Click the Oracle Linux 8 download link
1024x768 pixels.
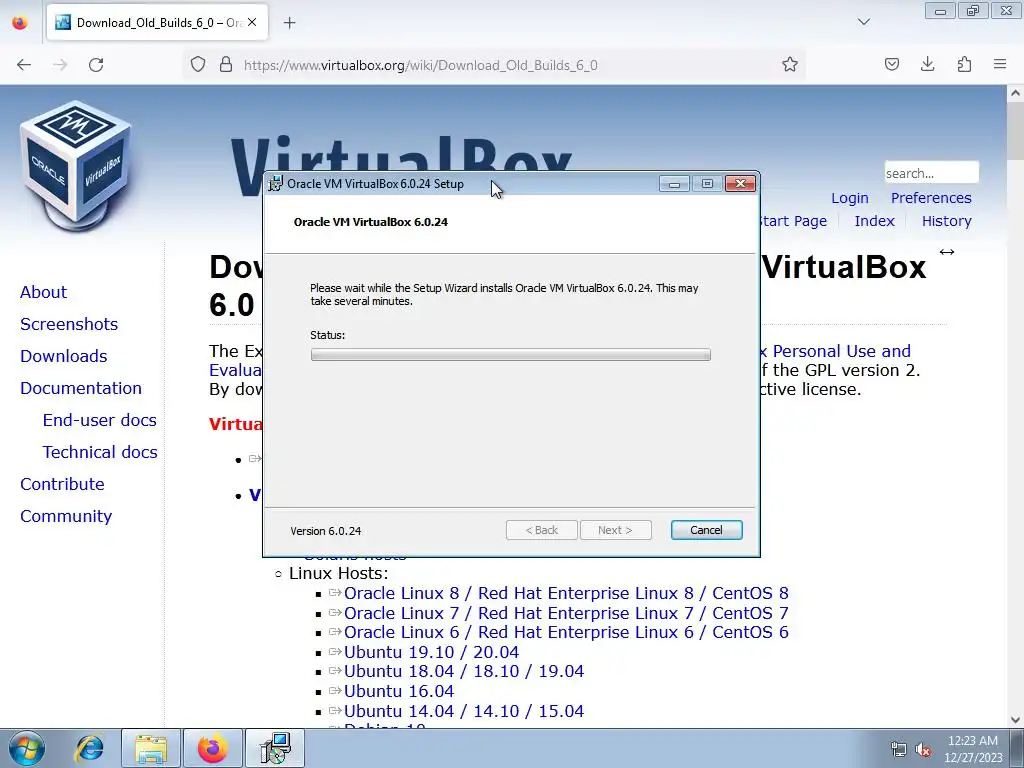(566, 593)
